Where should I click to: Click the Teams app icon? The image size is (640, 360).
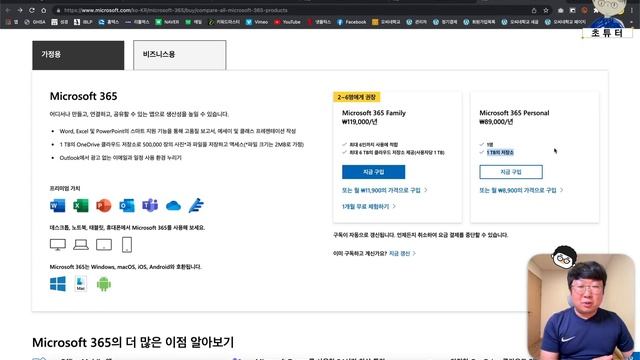coord(150,205)
